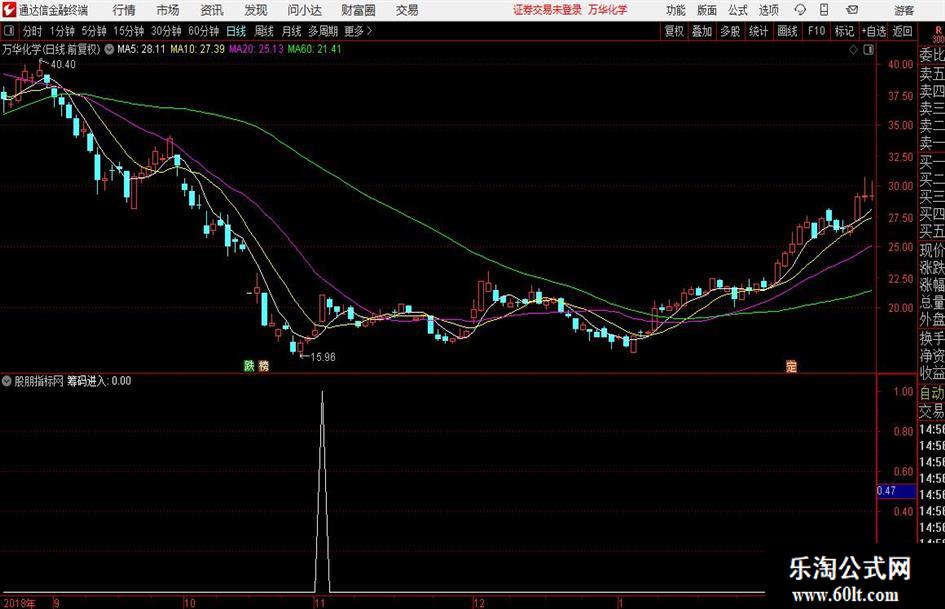This screenshot has height=609, width=945.
Task: Open the 功能 menu
Action: (x=676, y=10)
